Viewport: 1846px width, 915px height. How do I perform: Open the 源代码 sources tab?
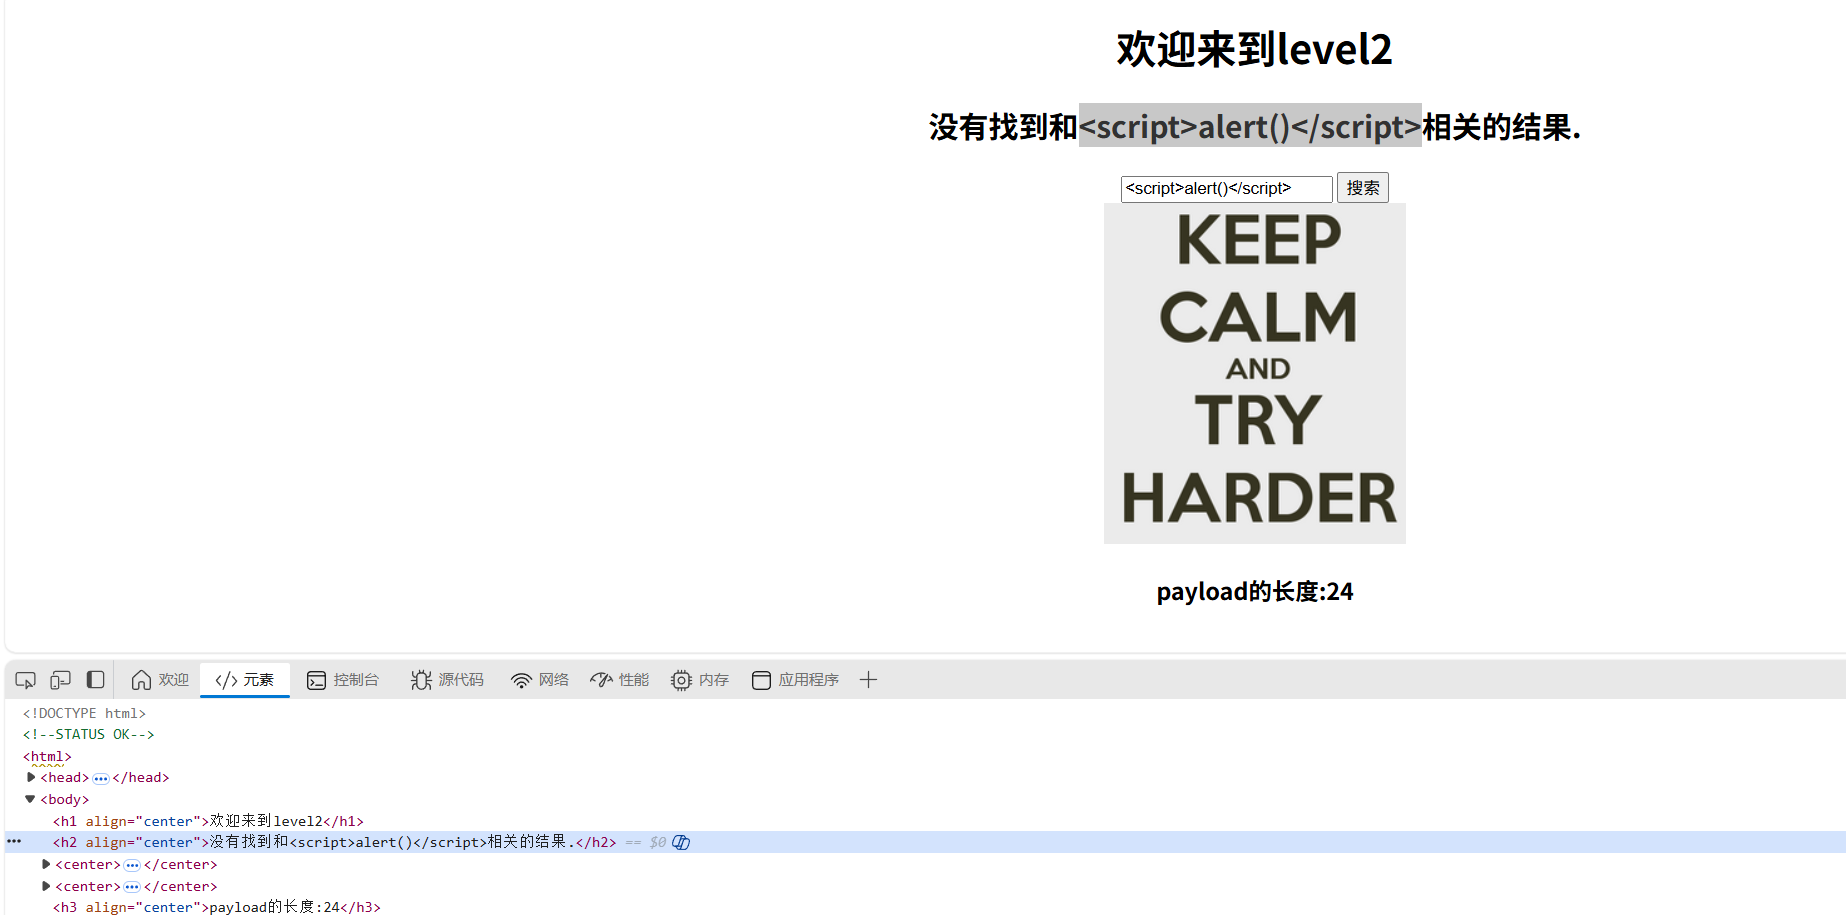(447, 680)
